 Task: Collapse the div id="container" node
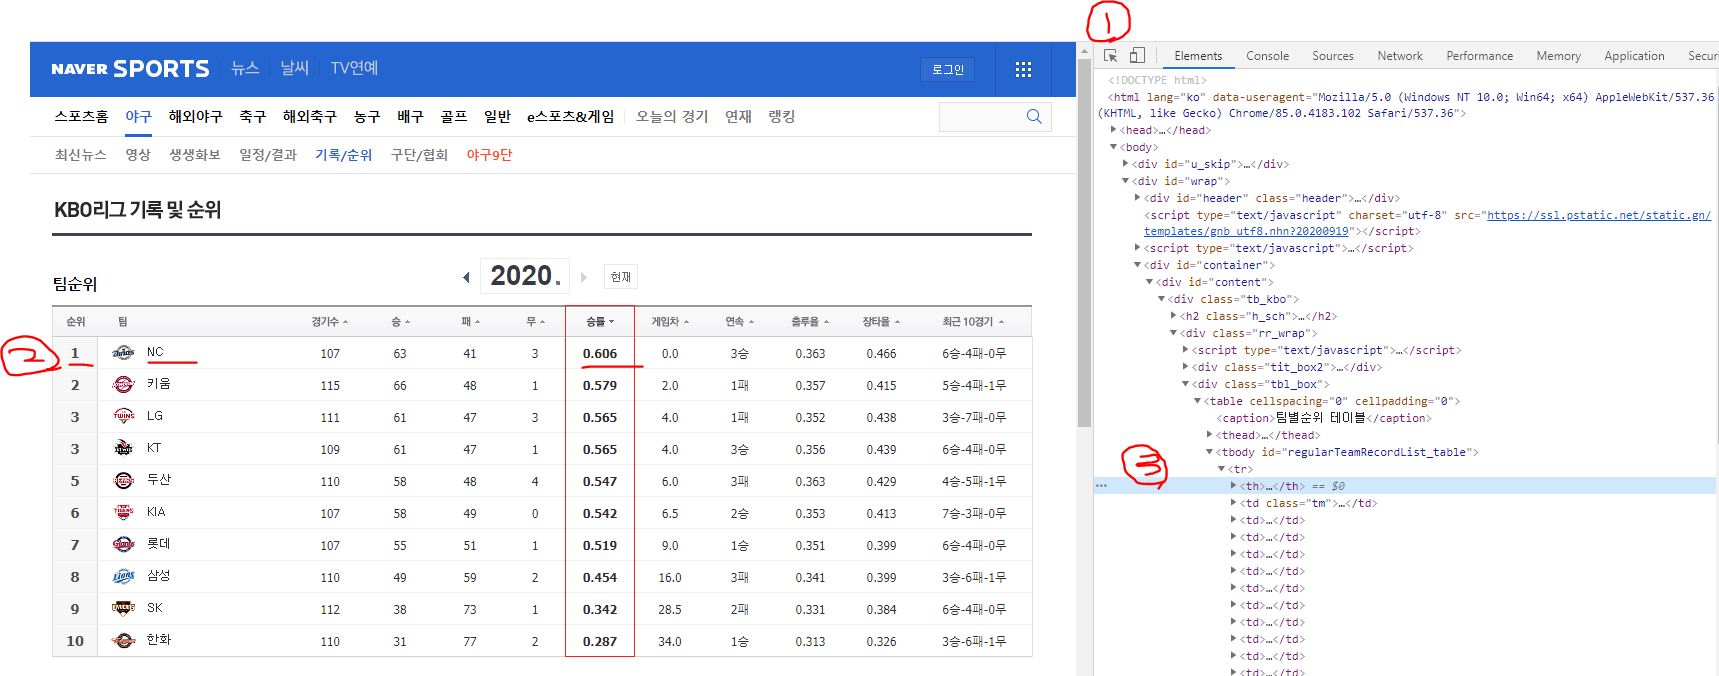pyautogui.click(x=1138, y=265)
